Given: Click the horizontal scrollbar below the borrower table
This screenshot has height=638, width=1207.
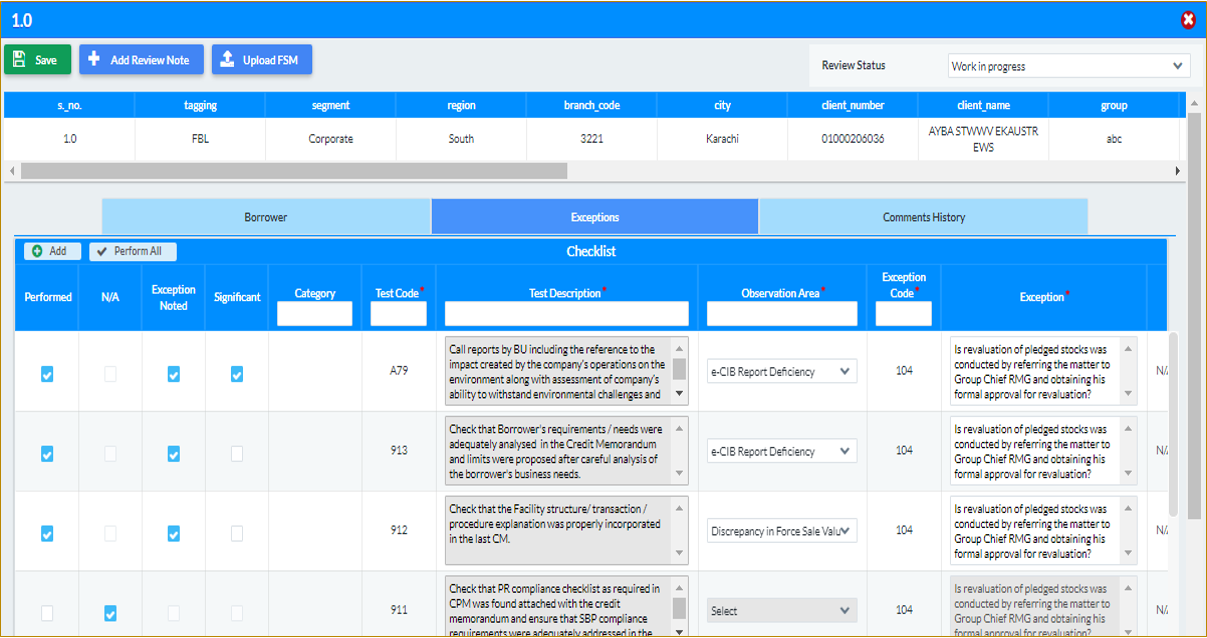Looking at the screenshot, I should pos(290,171).
